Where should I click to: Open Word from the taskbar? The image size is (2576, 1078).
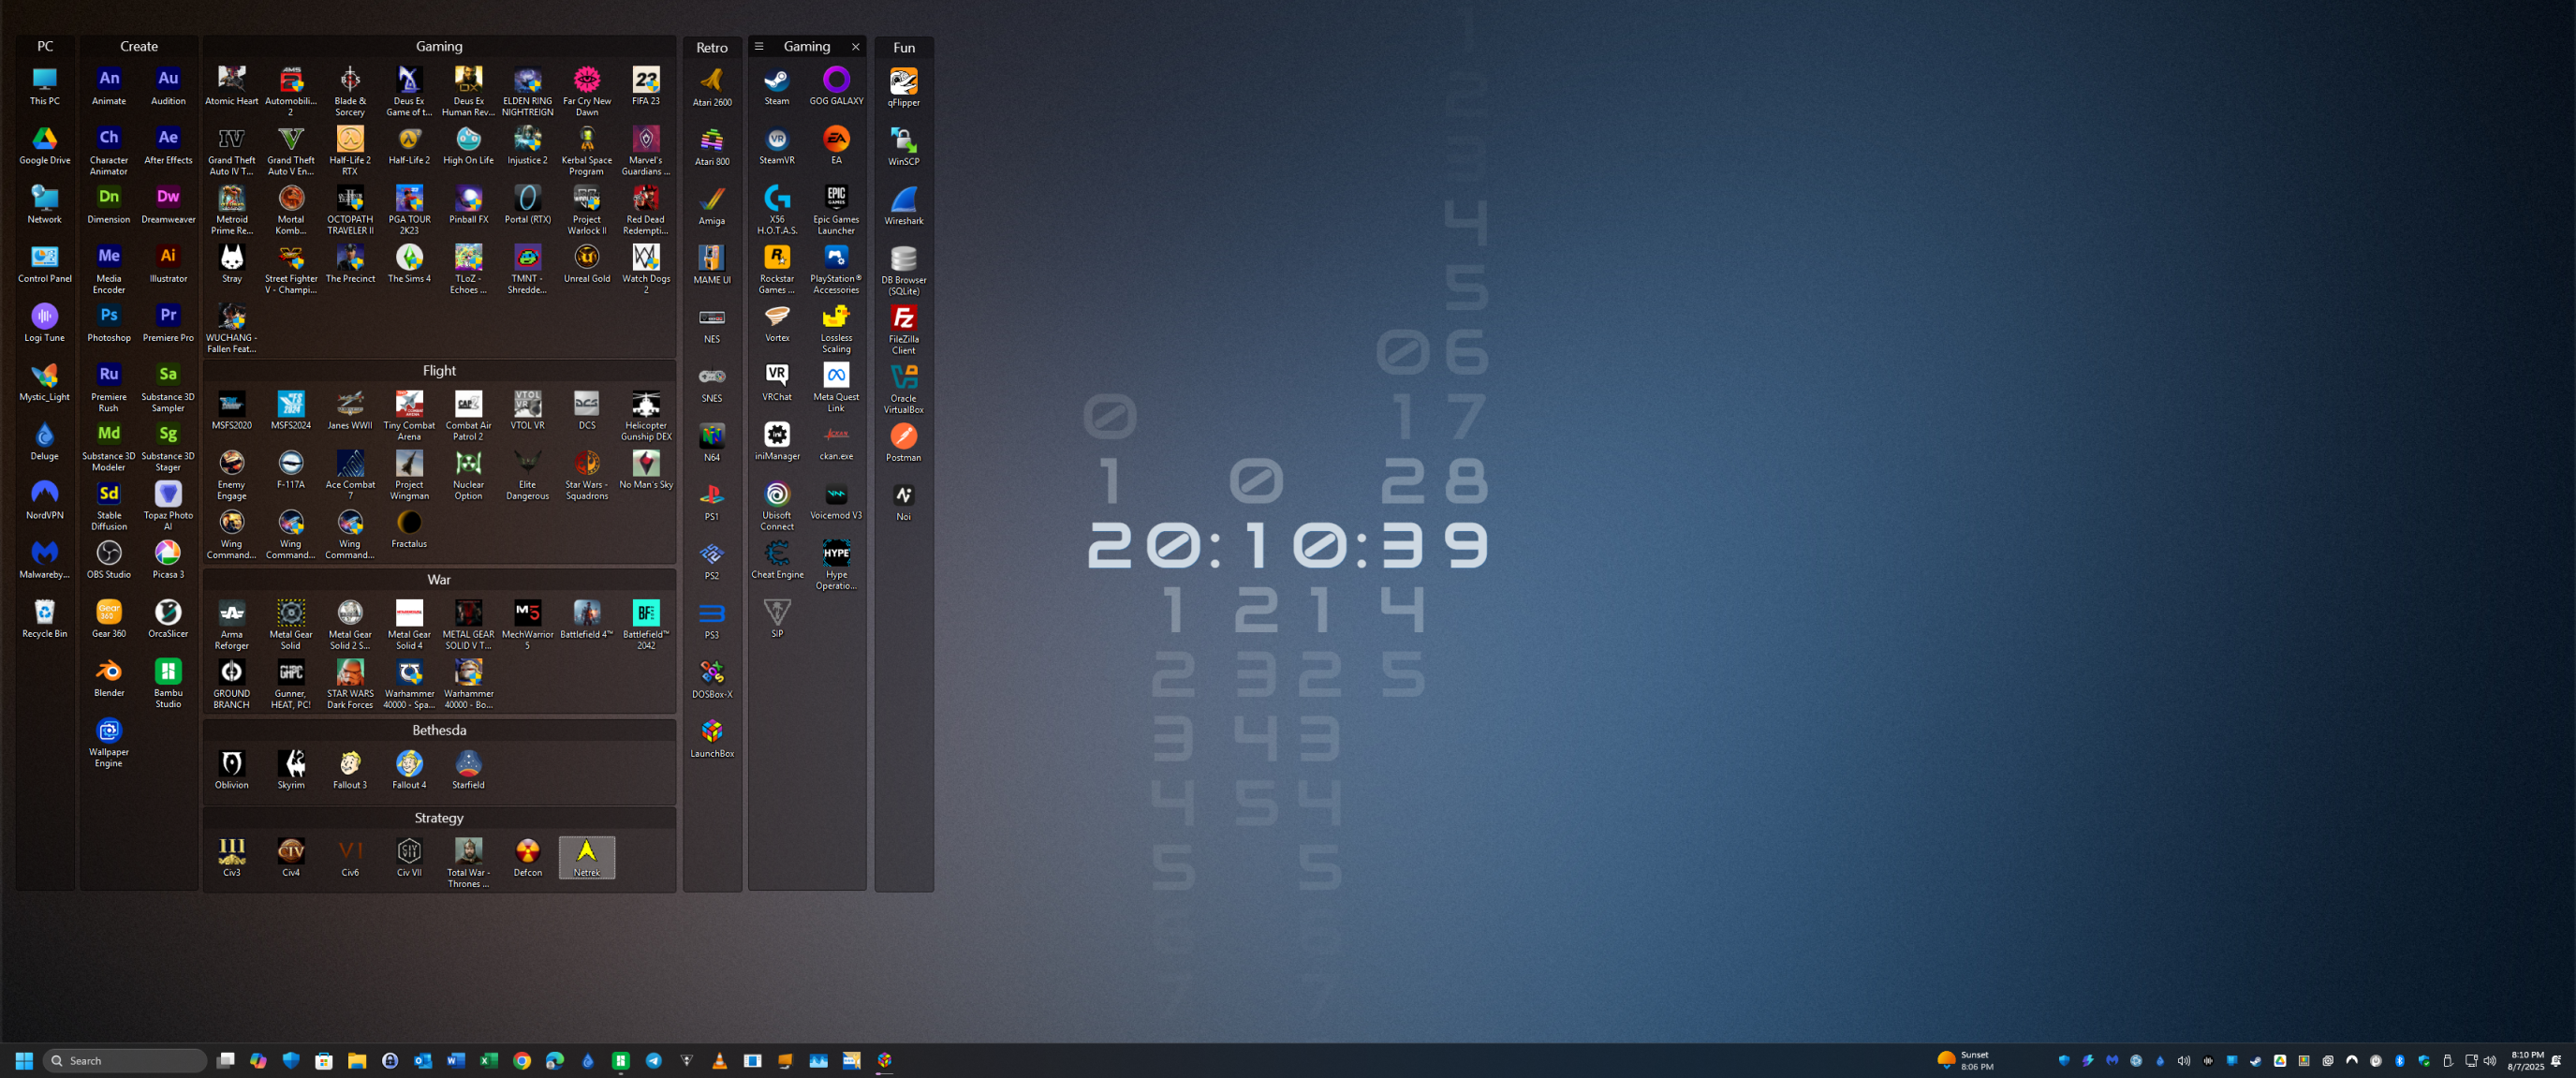456,1060
